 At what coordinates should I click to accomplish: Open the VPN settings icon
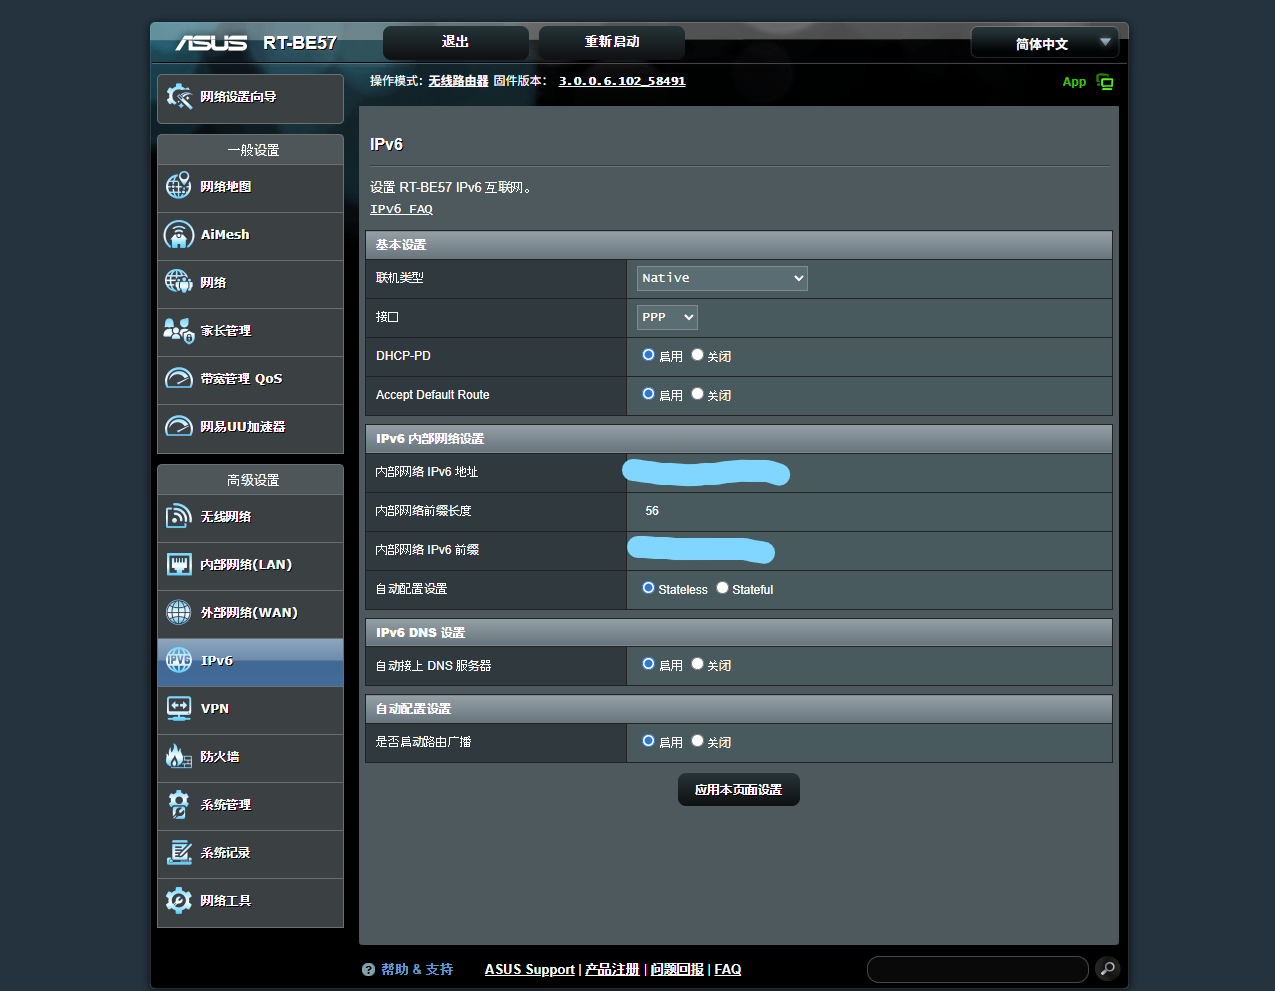click(x=178, y=709)
